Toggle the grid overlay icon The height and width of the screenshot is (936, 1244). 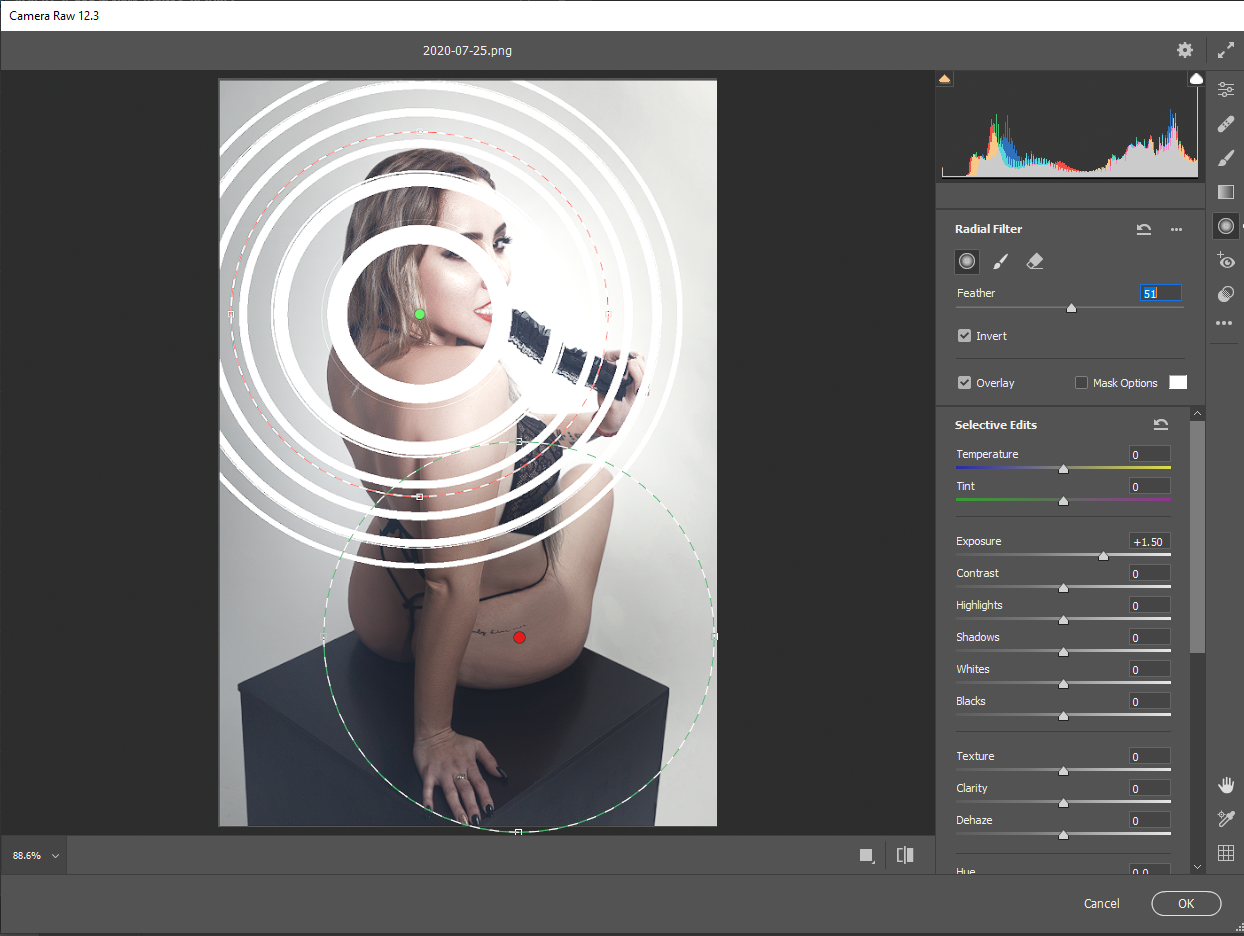(x=1226, y=853)
